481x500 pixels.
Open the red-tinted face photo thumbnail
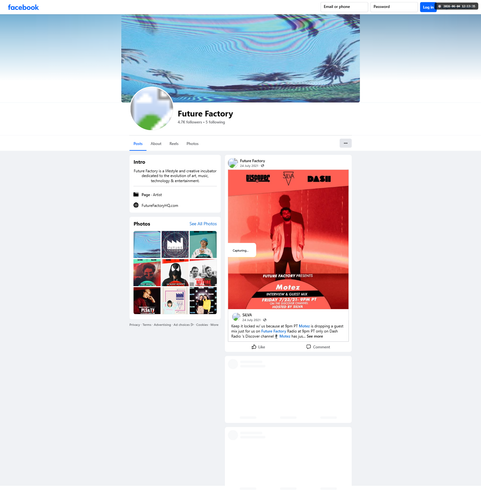pos(147,273)
